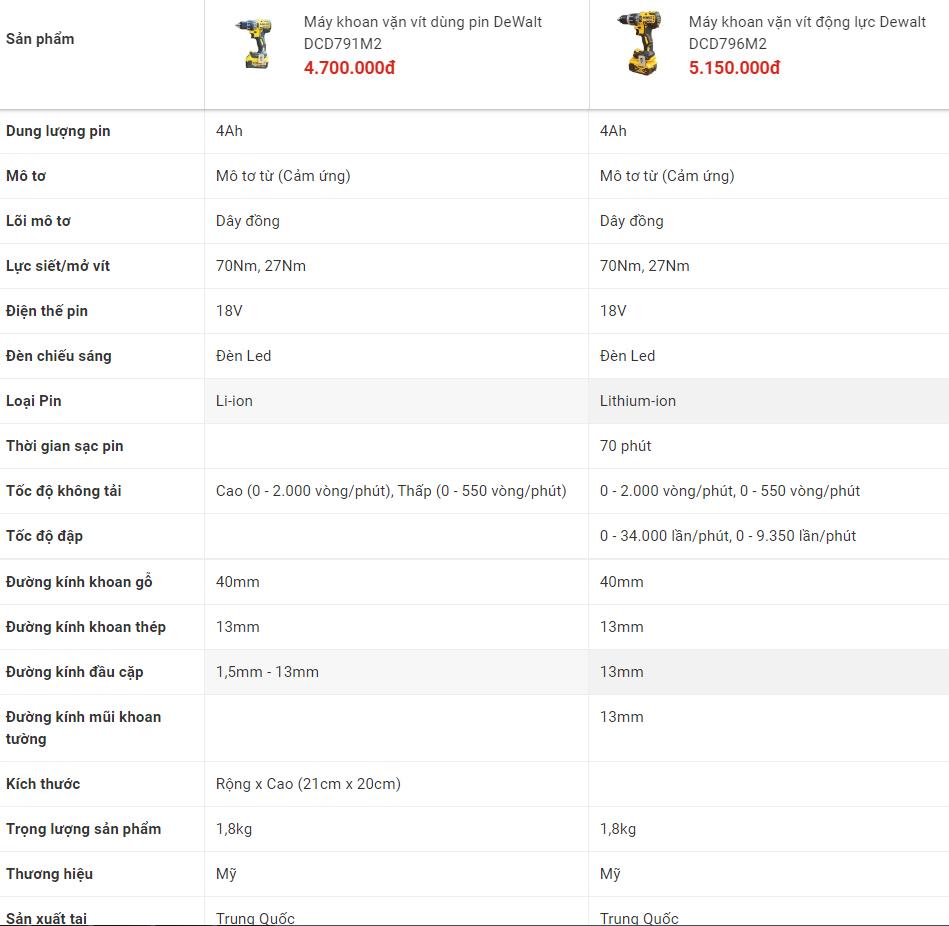Open the DeWalt DCD791M2 product image
Image resolution: width=949 pixels, height=926 pixels.
coord(254,44)
